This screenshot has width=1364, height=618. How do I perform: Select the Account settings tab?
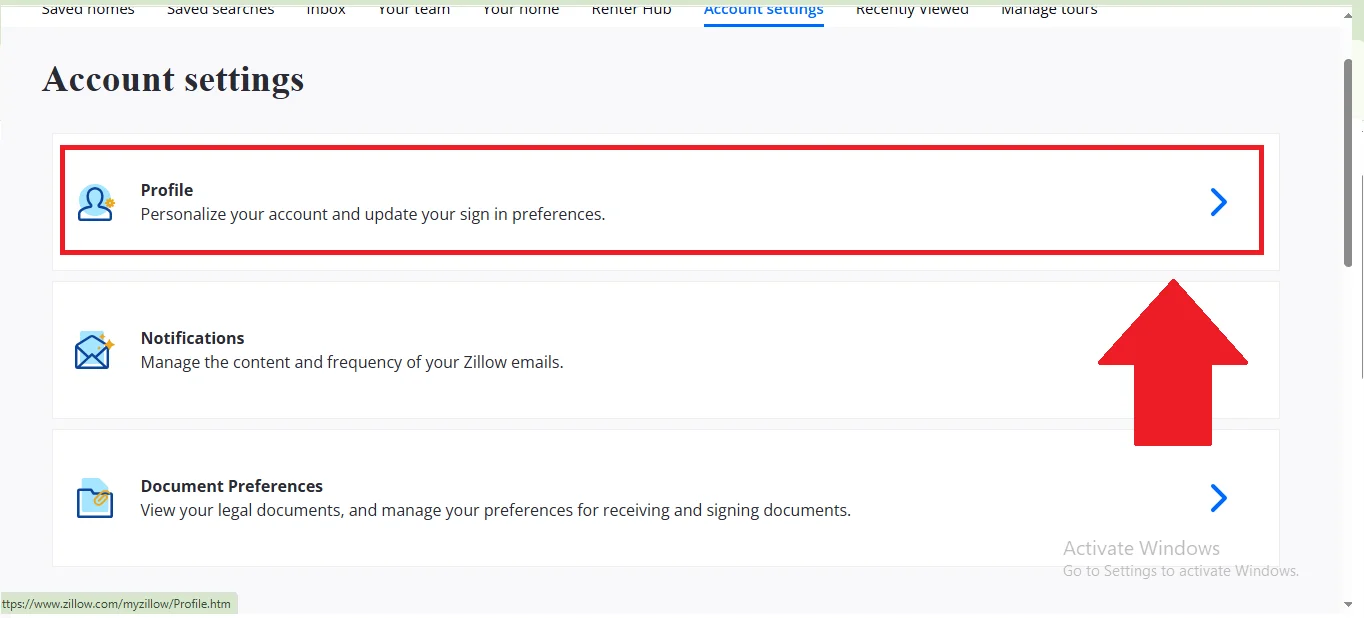tap(764, 9)
